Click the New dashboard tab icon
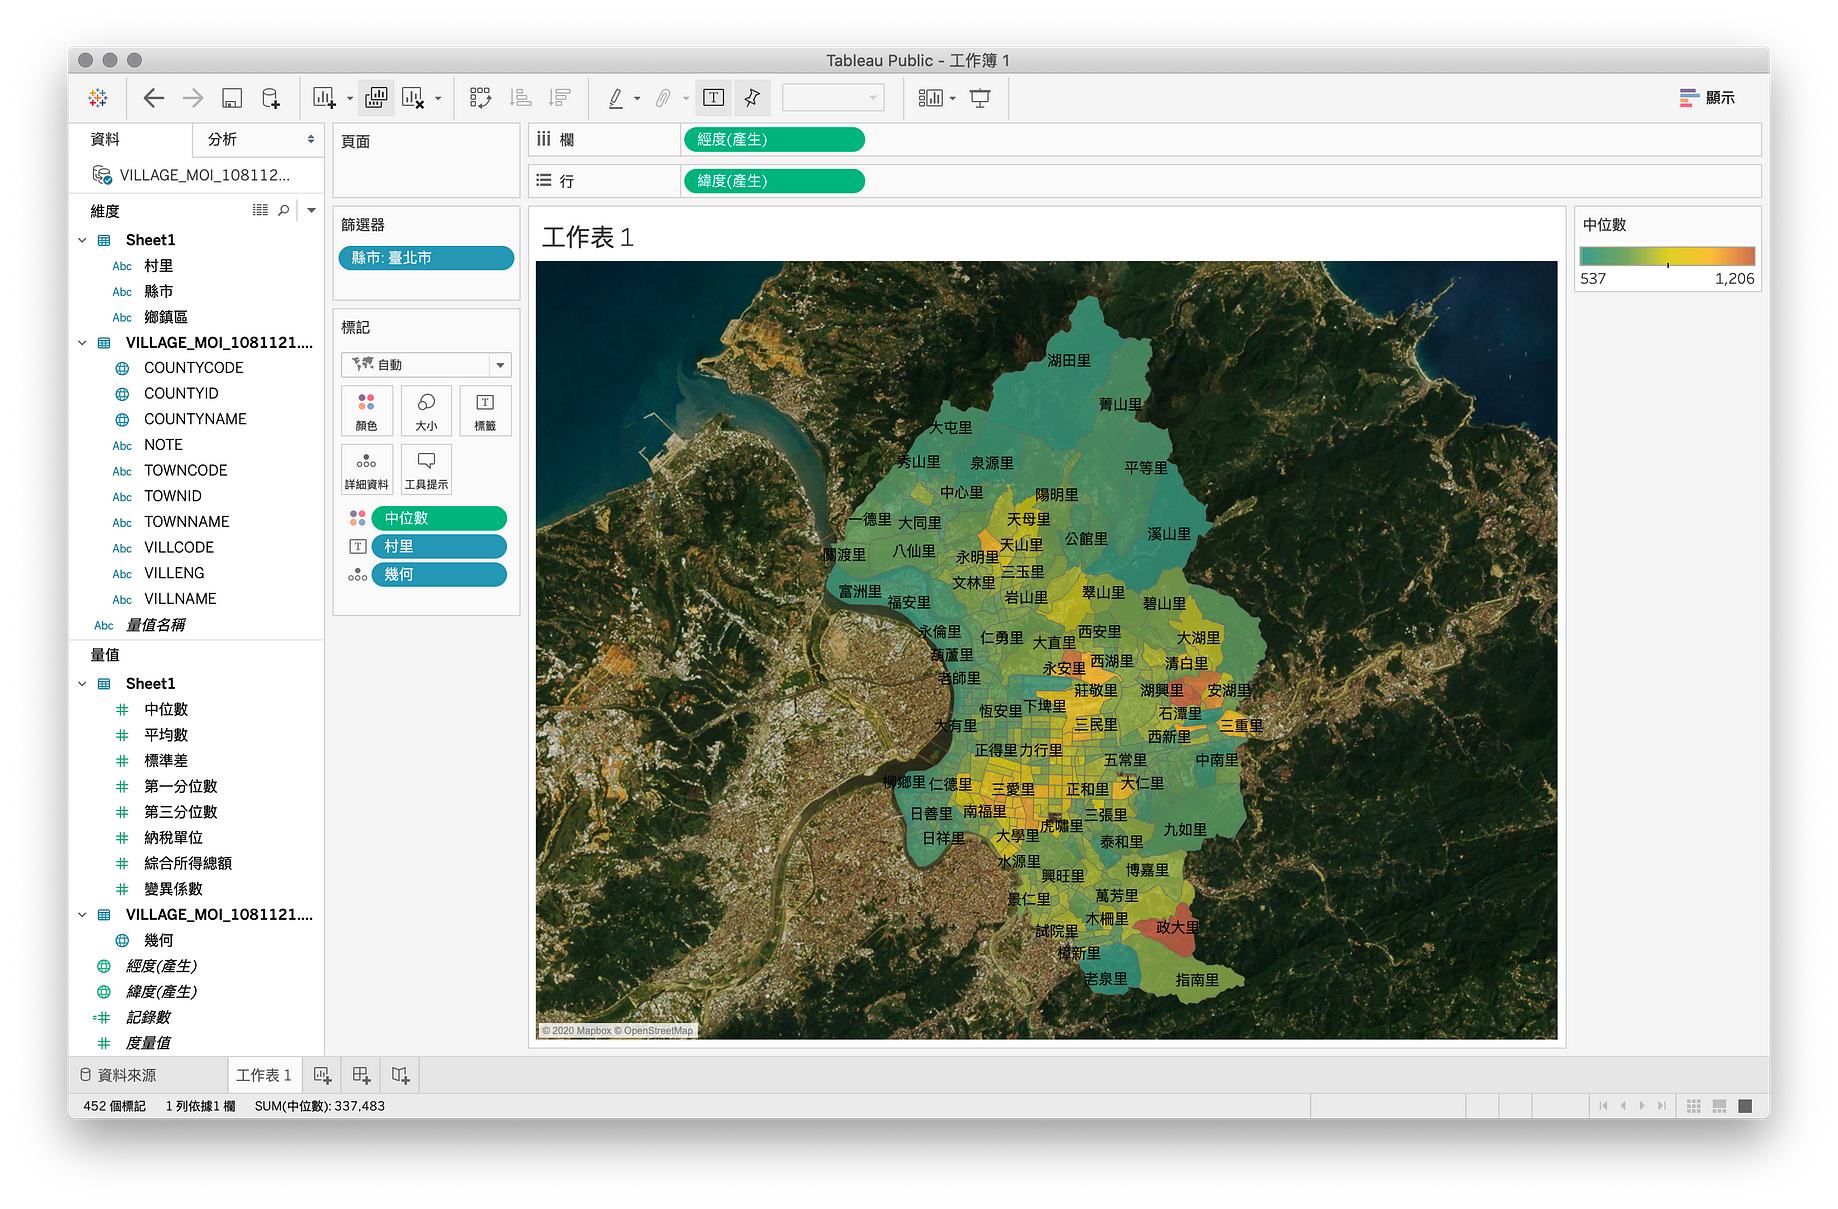 point(361,1075)
